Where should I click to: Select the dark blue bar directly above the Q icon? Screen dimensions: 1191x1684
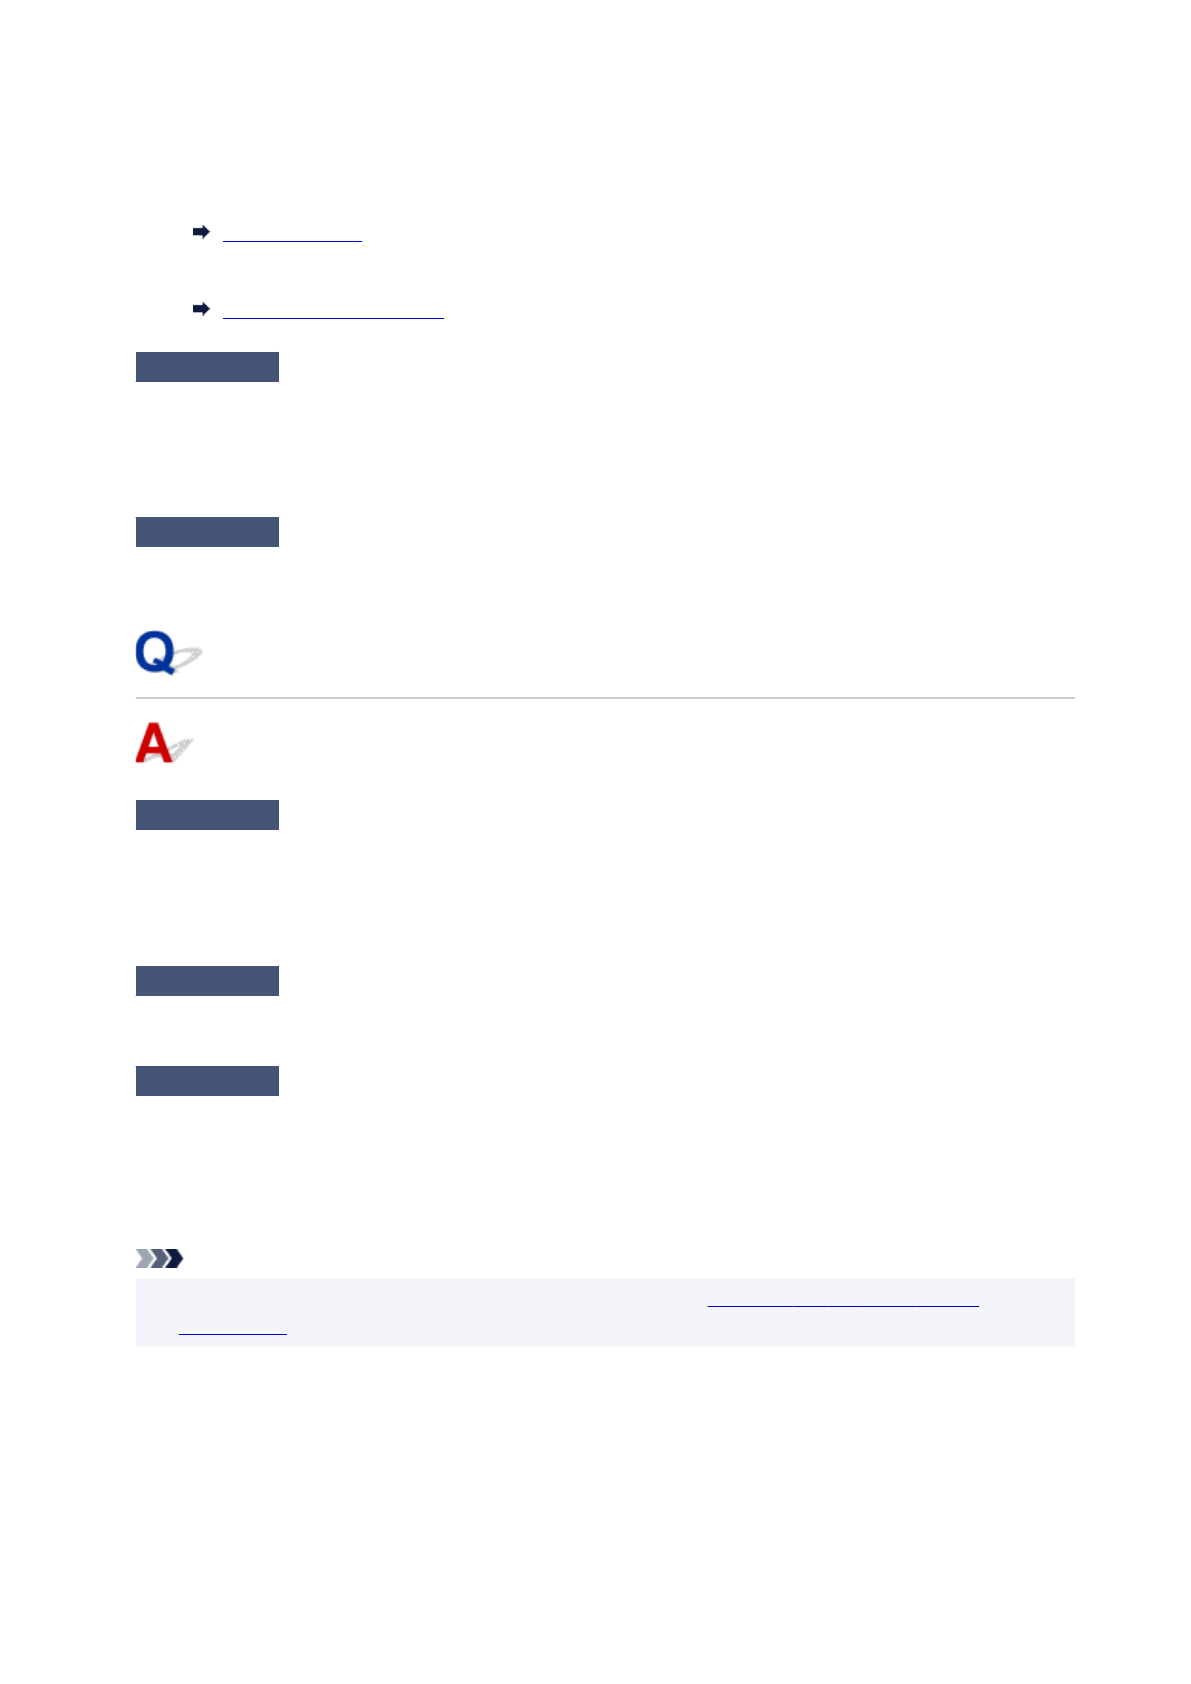pos(207,532)
